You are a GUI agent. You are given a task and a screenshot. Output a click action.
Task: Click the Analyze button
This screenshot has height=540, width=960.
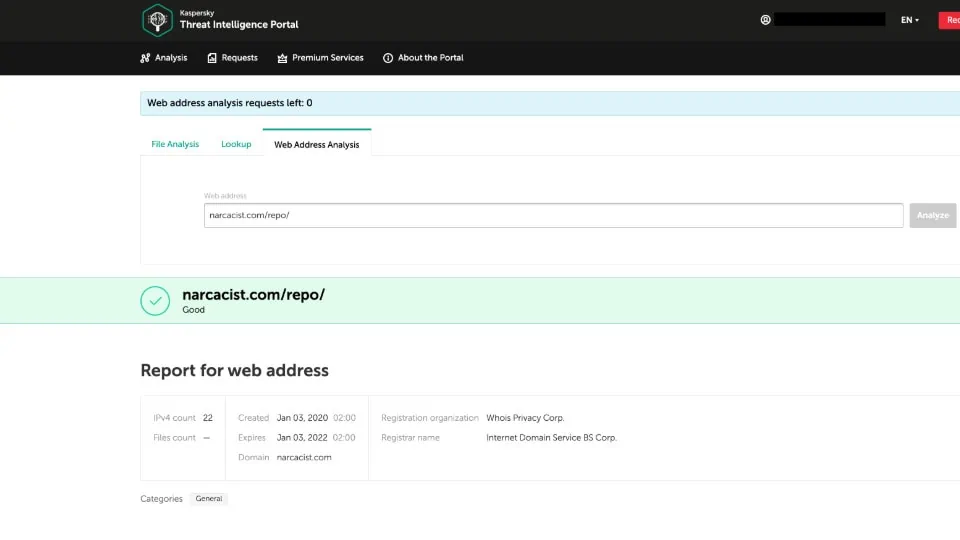tap(932, 216)
